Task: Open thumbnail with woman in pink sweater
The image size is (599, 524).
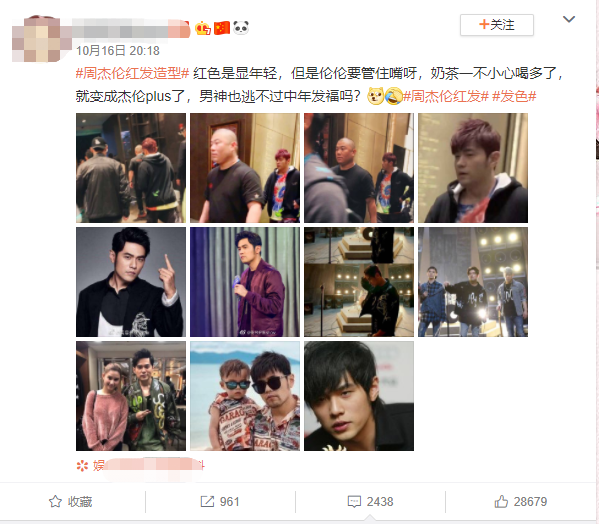Action: pyautogui.click(x=131, y=396)
